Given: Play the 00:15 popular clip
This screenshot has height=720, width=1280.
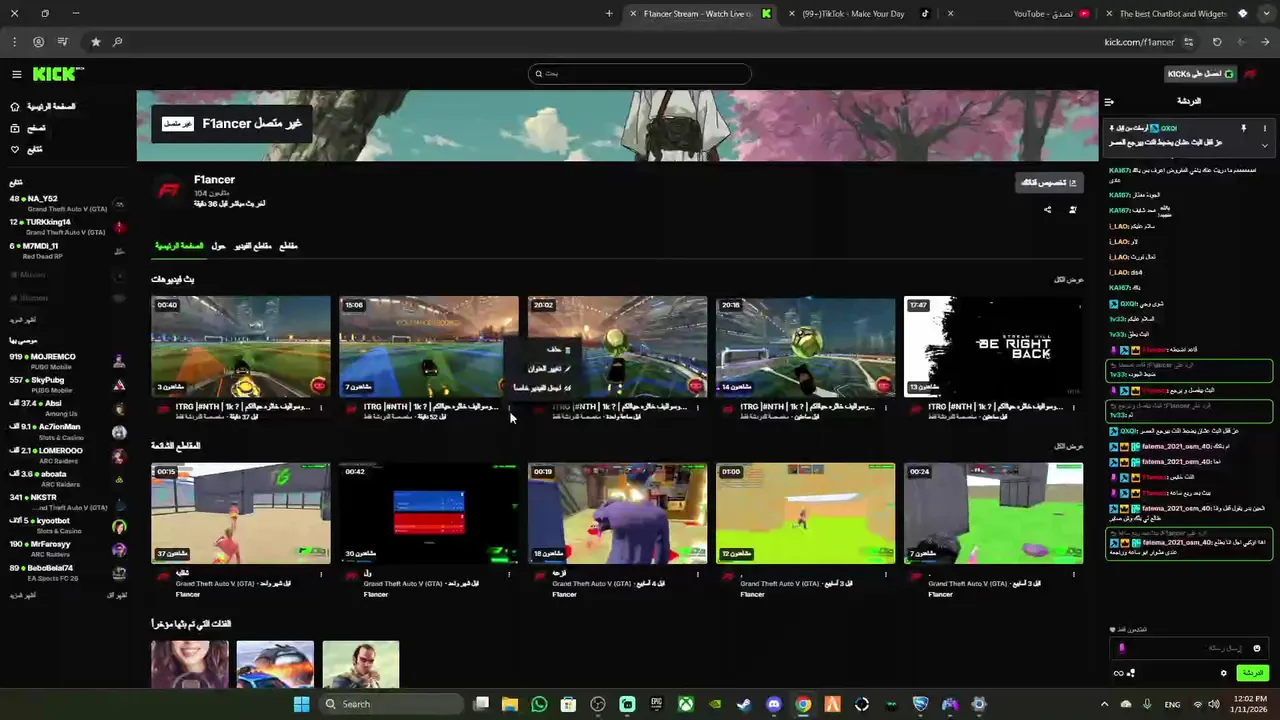Looking at the screenshot, I should pyautogui.click(x=241, y=513).
